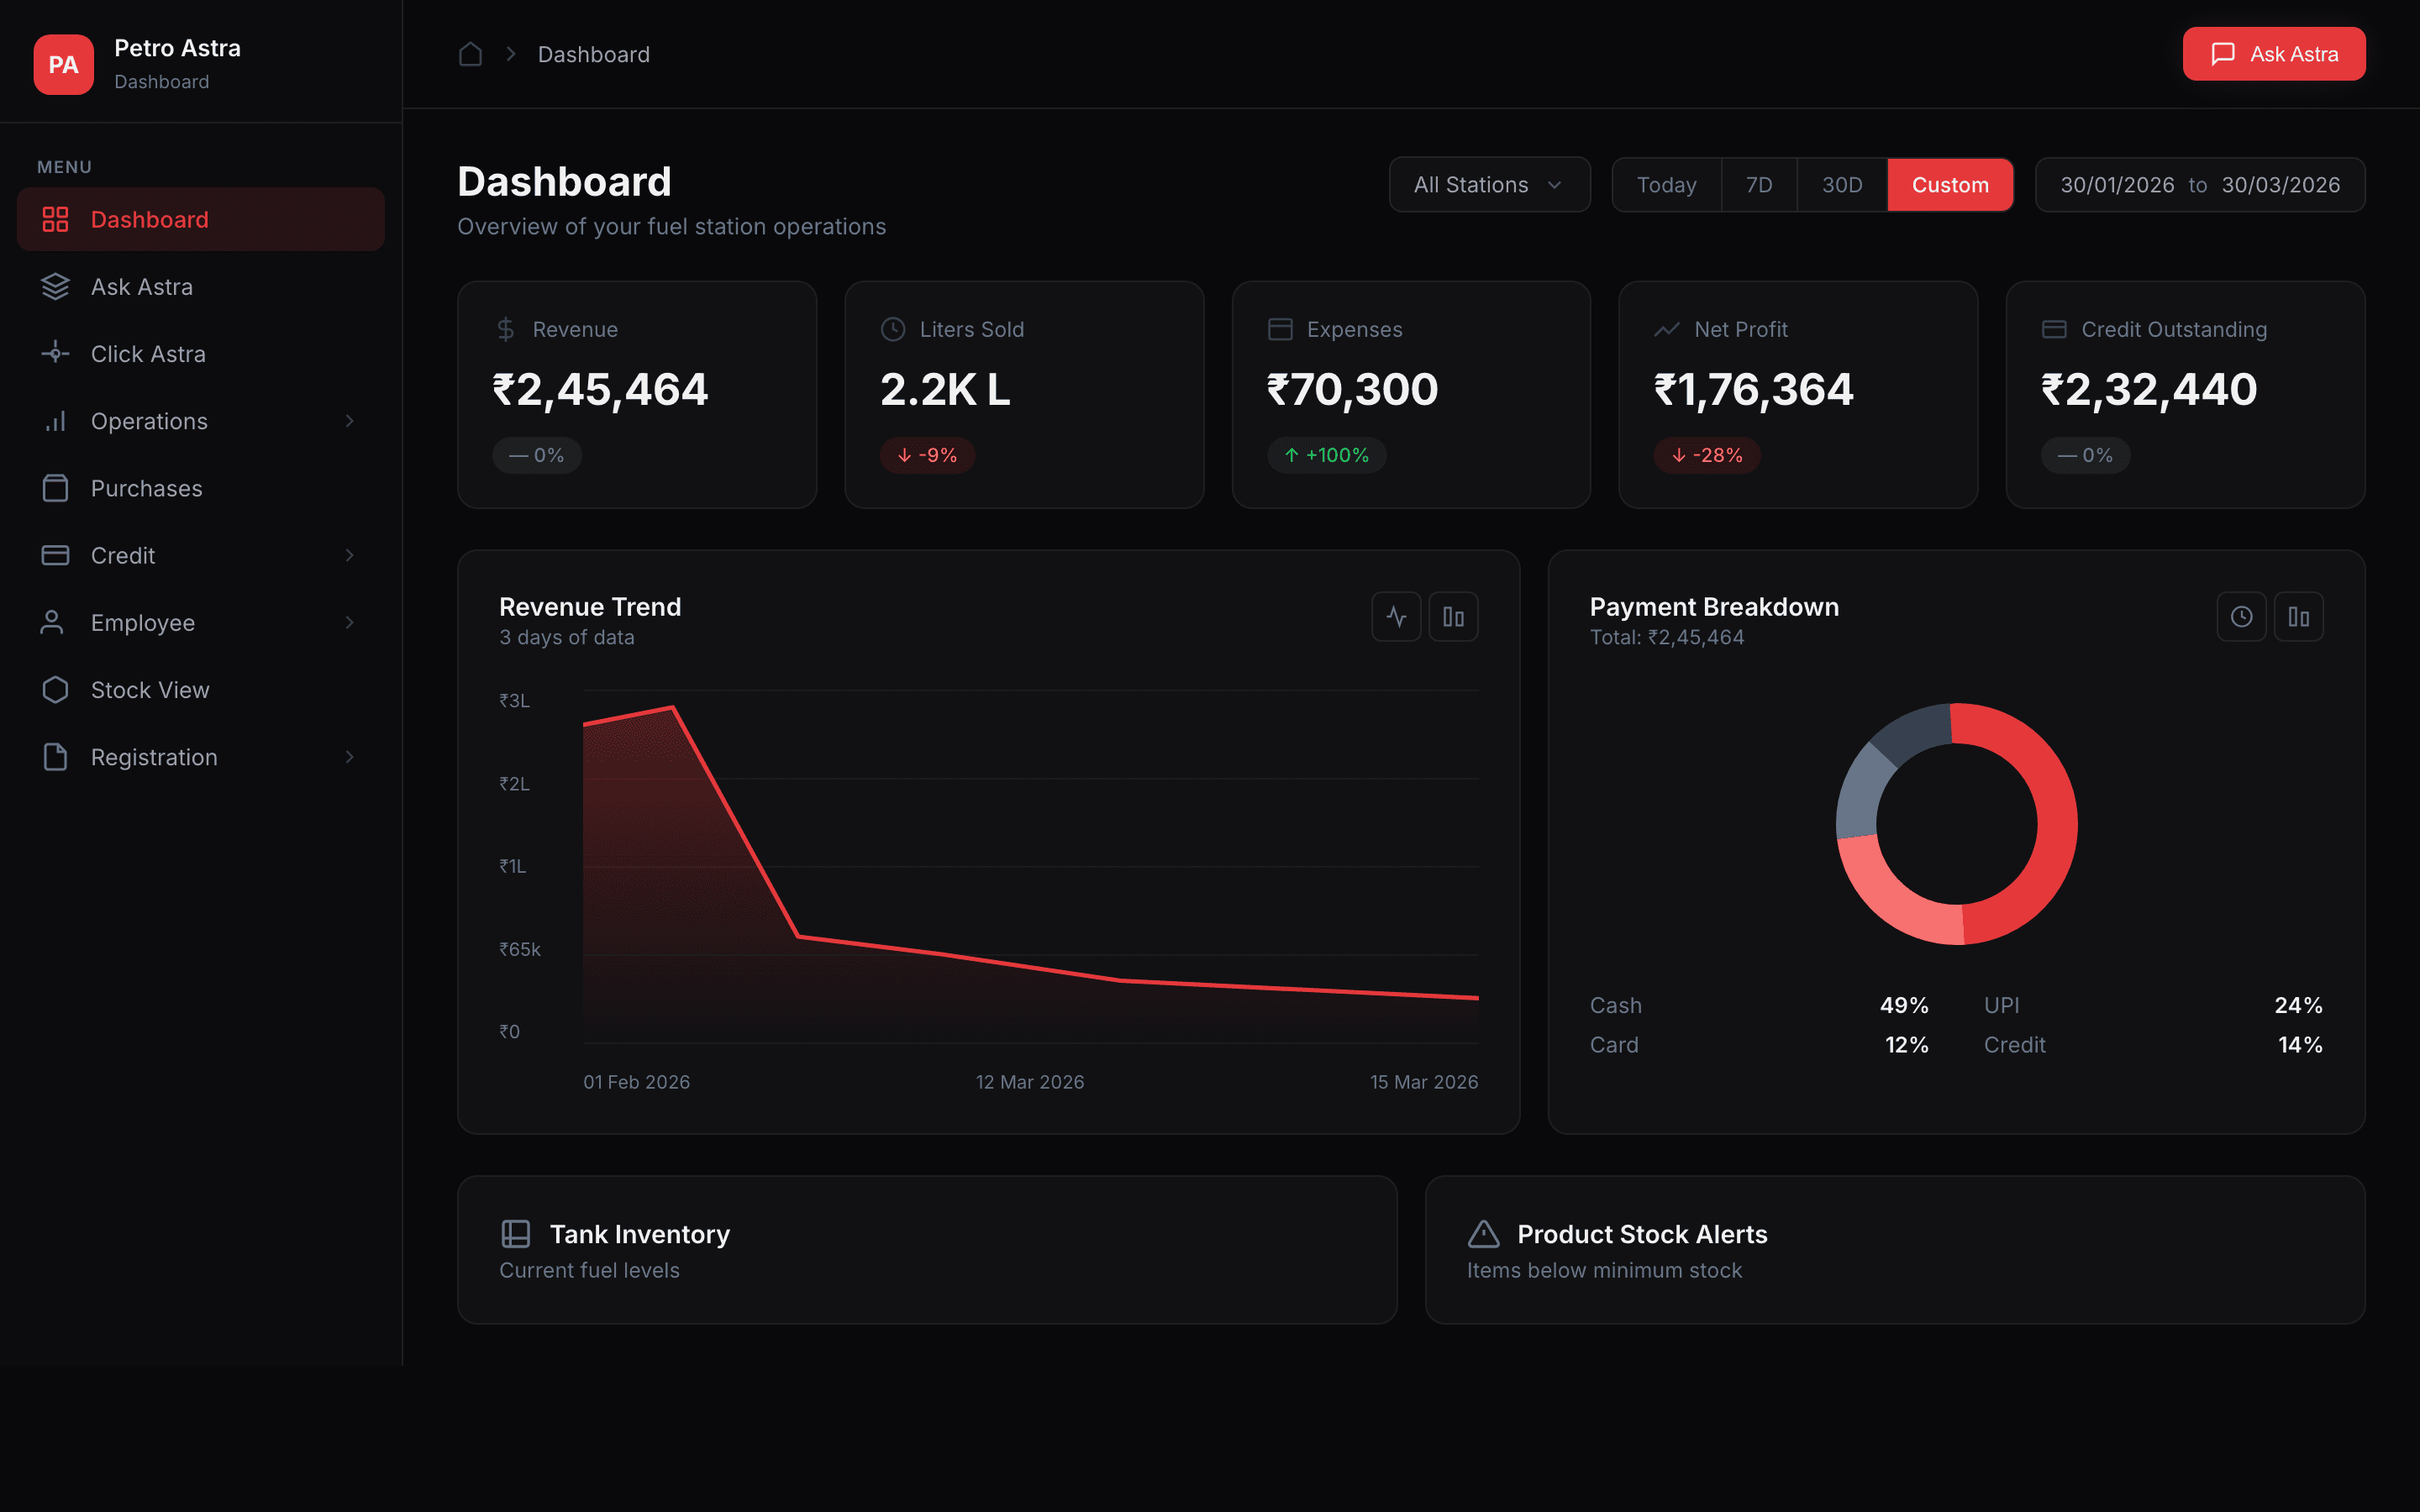Click the Purchases bag icon
Screen dimensions: 2420x1512
pos(55,488)
